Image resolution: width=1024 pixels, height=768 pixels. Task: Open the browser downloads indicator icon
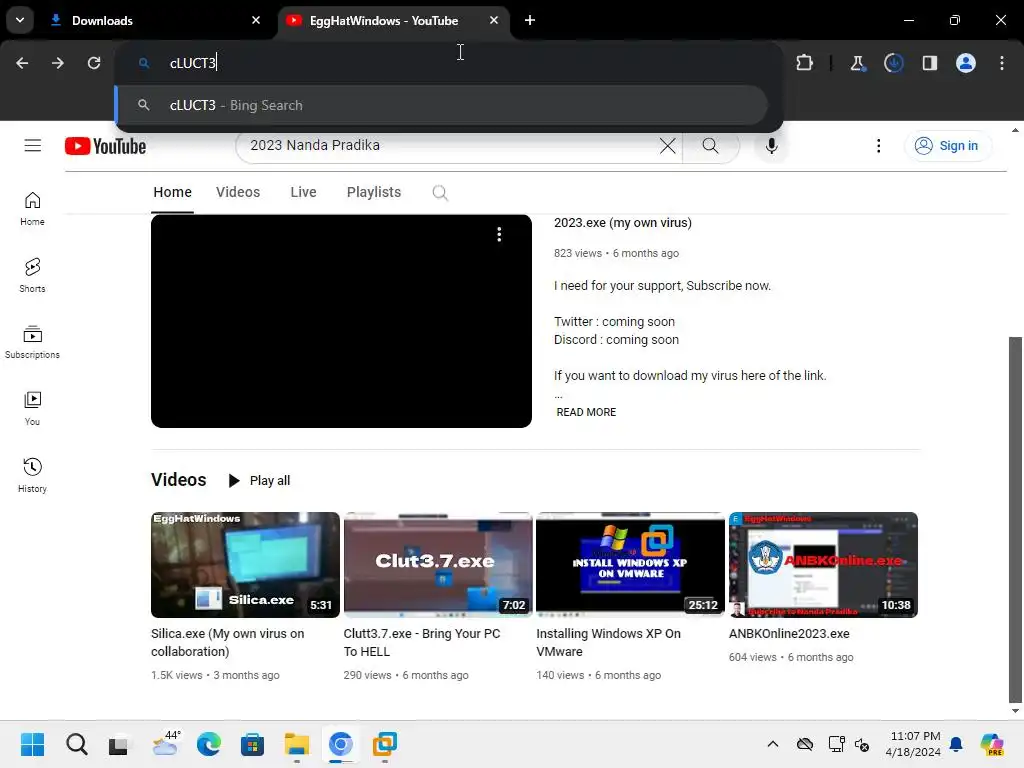pos(893,63)
